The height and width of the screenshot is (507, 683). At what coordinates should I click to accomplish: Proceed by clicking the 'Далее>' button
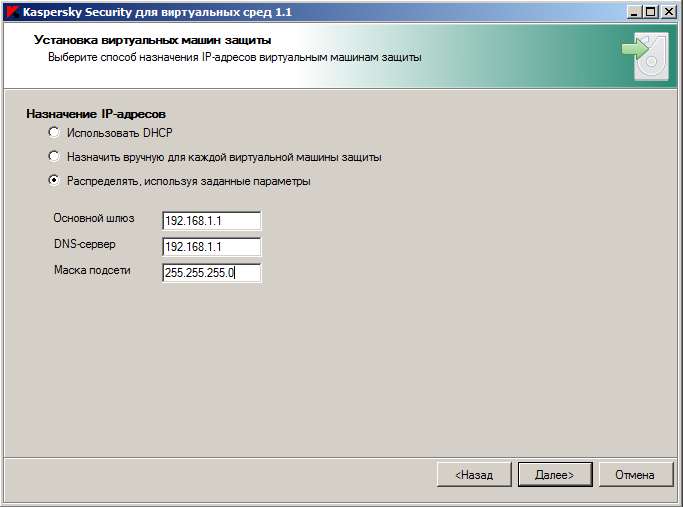[x=555, y=475]
